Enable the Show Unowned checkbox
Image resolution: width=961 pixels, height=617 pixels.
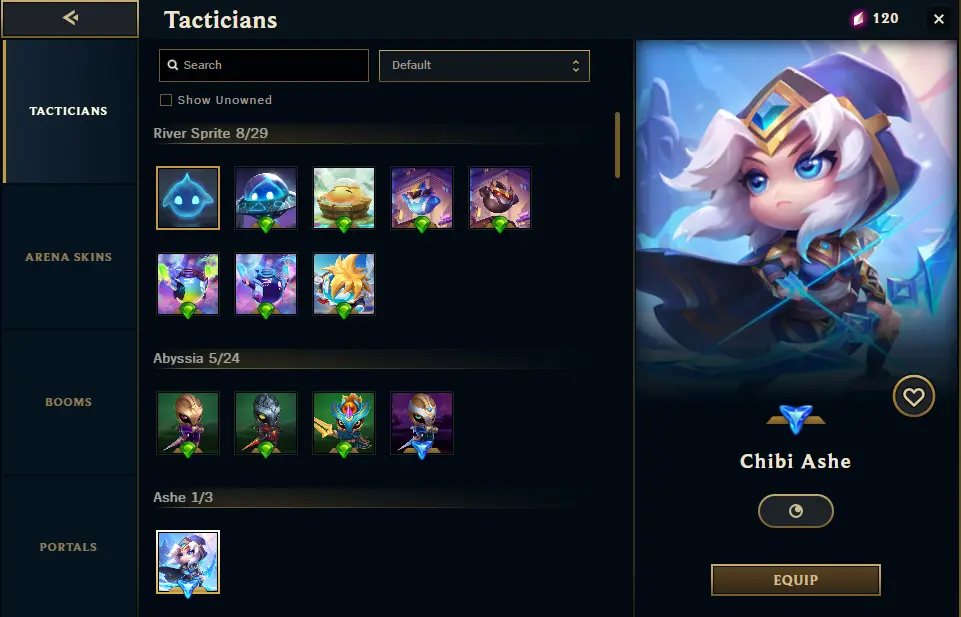[165, 100]
